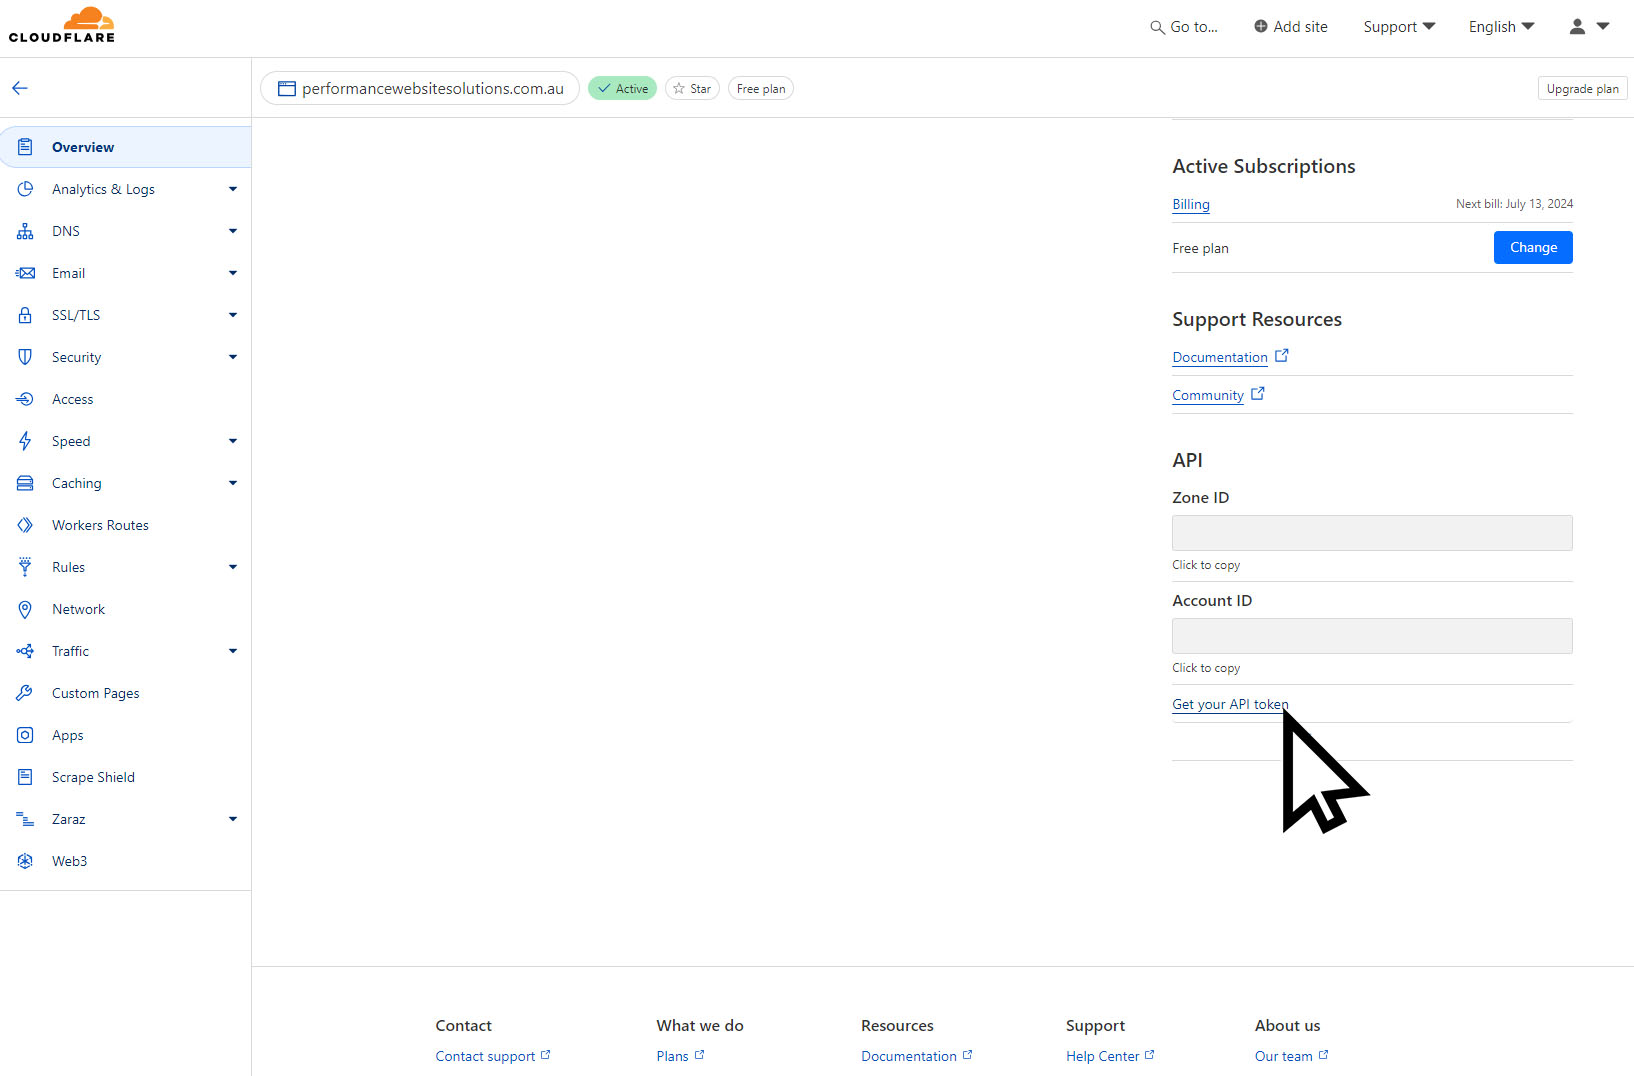The height and width of the screenshot is (1076, 1634).
Task: Select the DNS sidebar icon
Action: pyautogui.click(x=25, y=231)
